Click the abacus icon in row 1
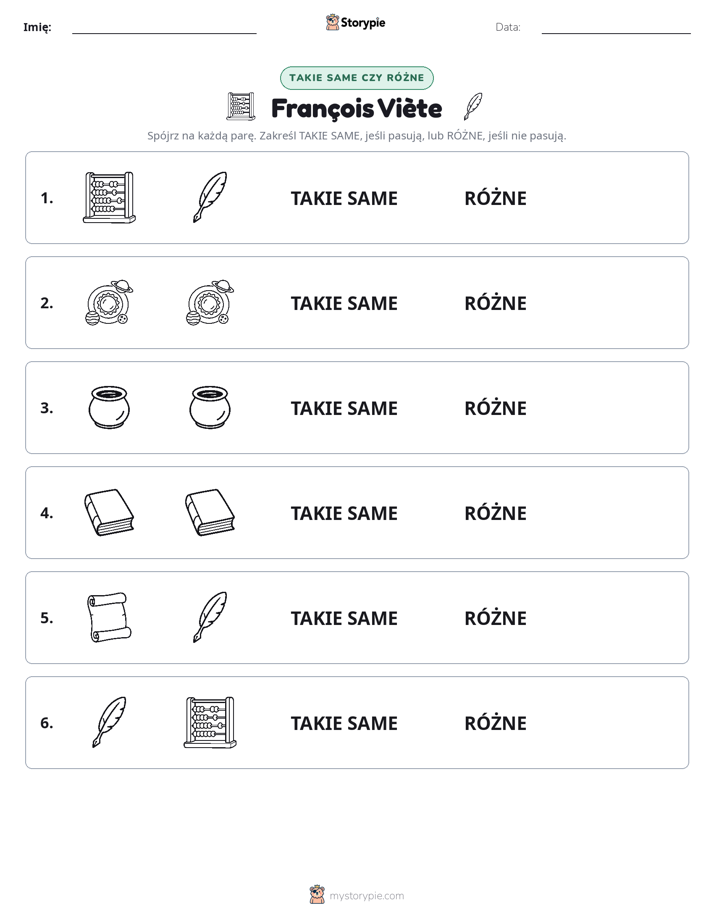 (x=109, y=197)
